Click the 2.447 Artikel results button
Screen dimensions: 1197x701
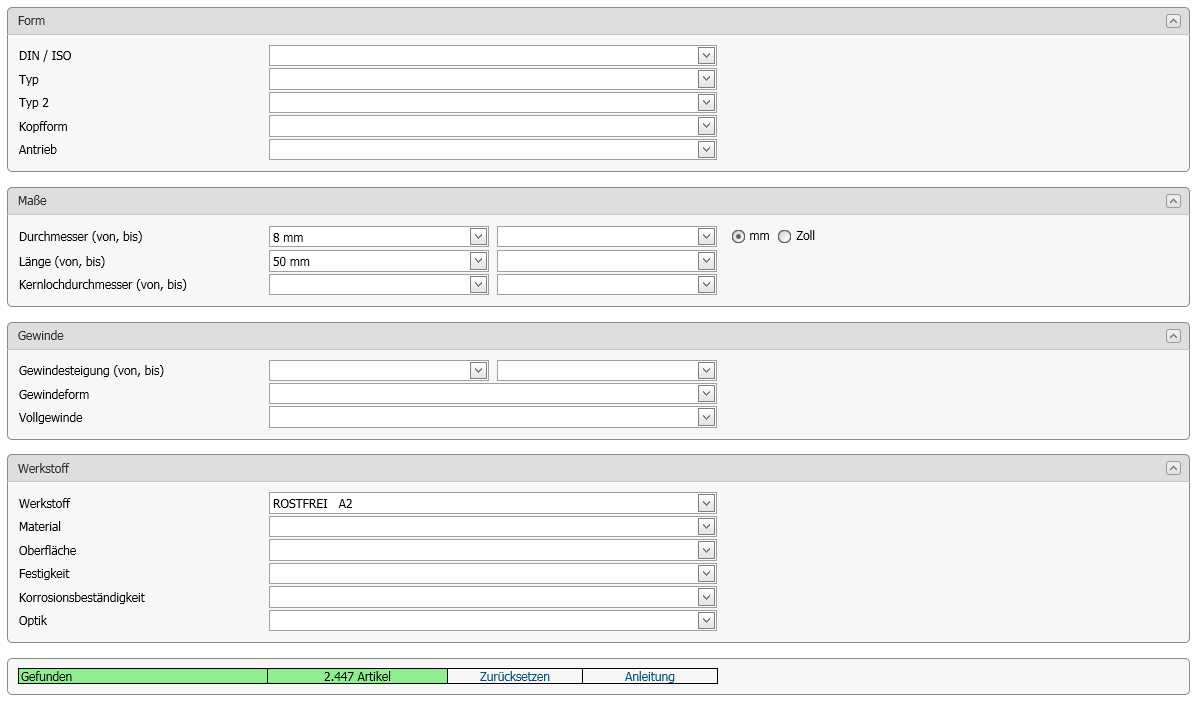357,677
